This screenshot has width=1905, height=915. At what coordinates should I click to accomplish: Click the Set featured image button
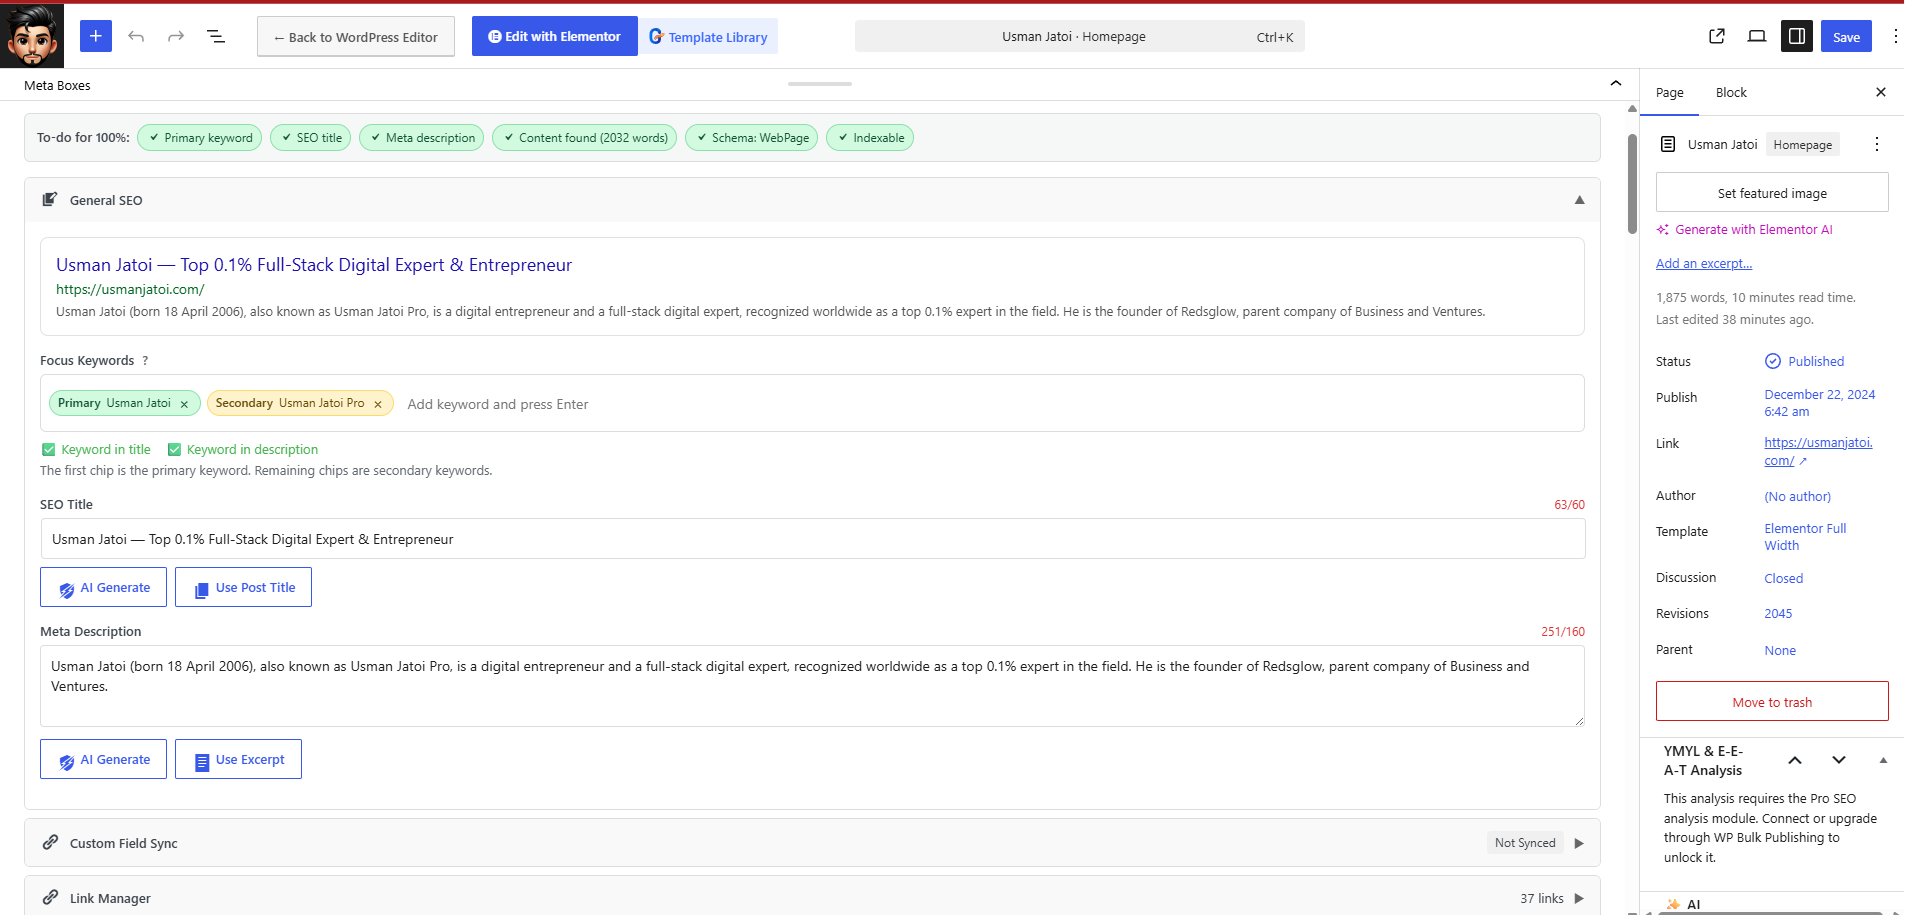coord(1772,192)
